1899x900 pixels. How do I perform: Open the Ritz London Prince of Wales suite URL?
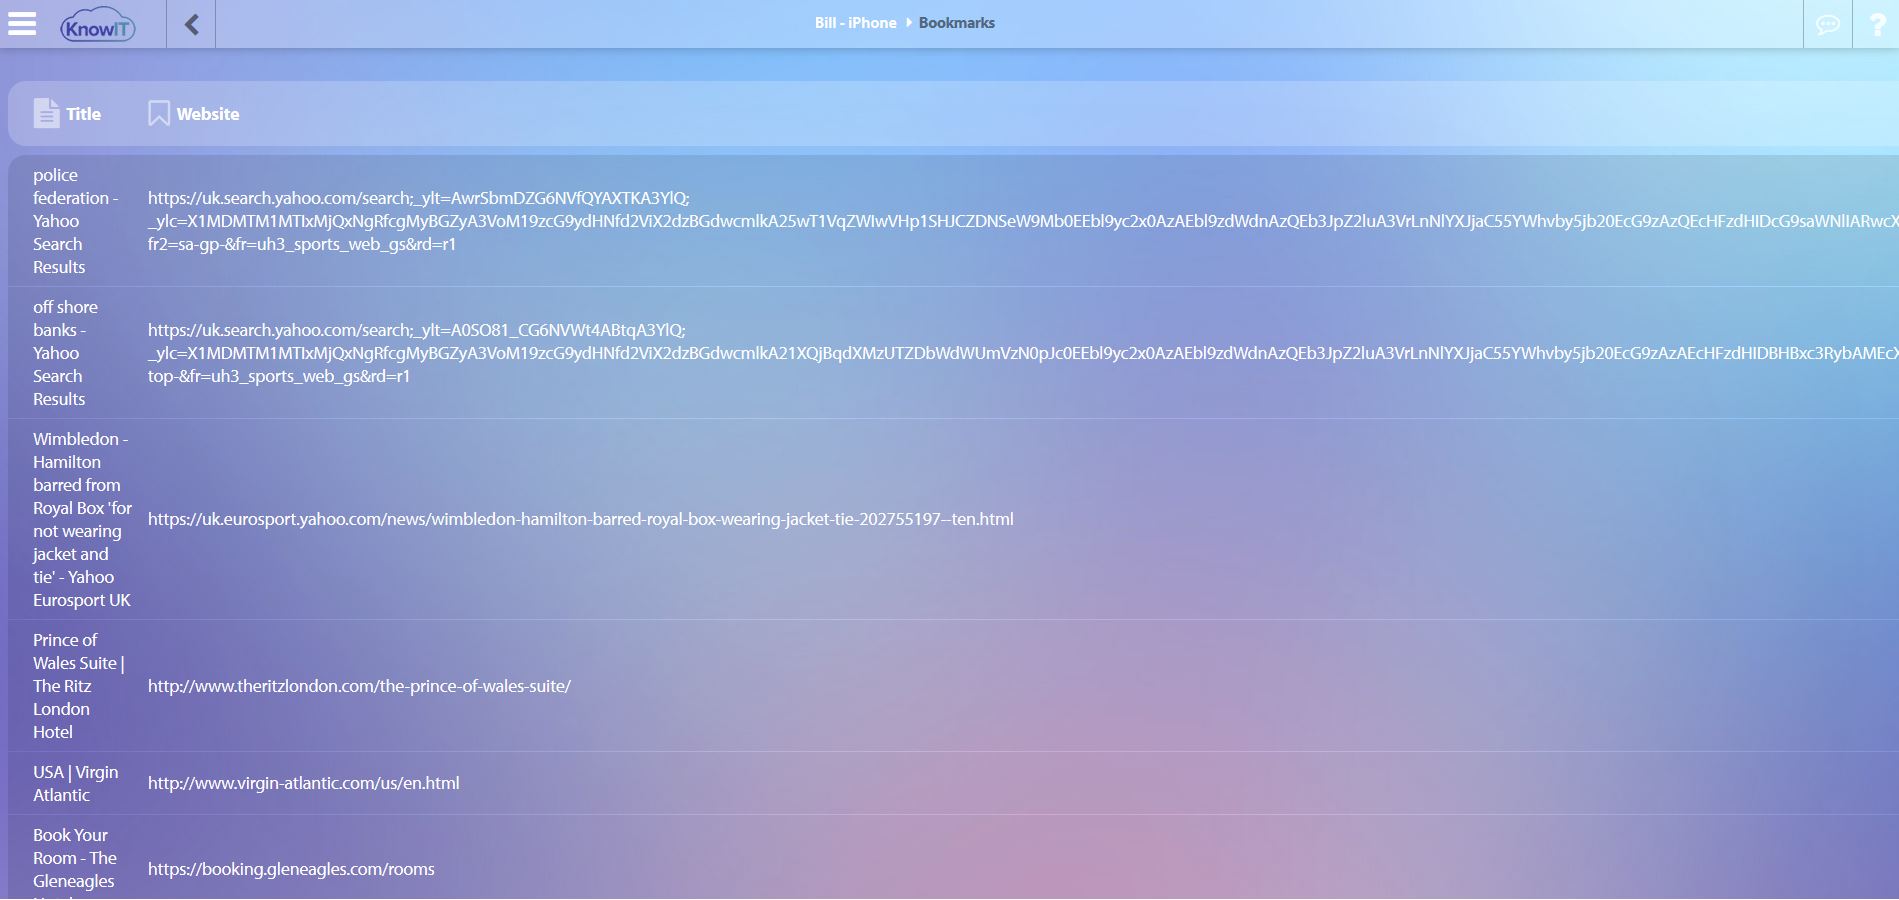(x=359, y=686)
